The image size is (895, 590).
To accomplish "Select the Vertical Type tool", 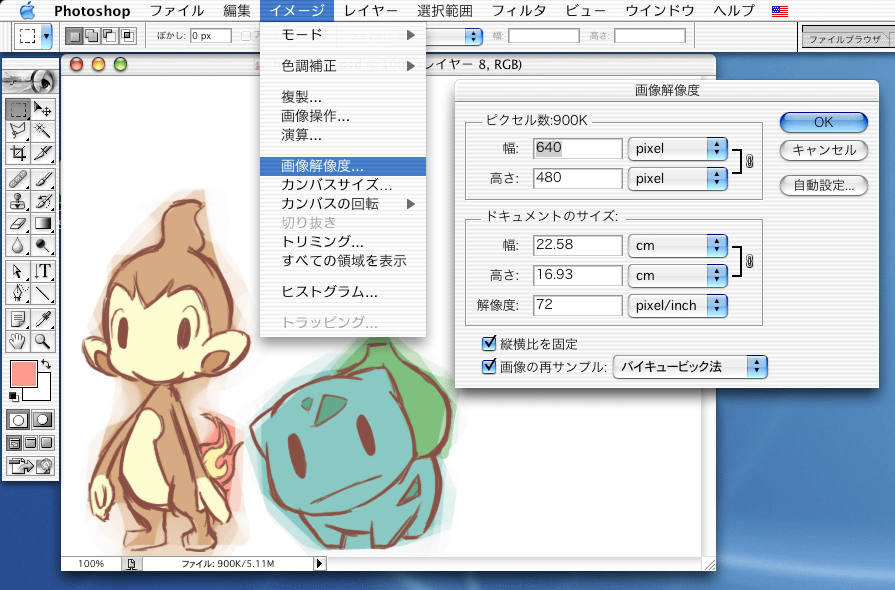I will pos(43,272).
